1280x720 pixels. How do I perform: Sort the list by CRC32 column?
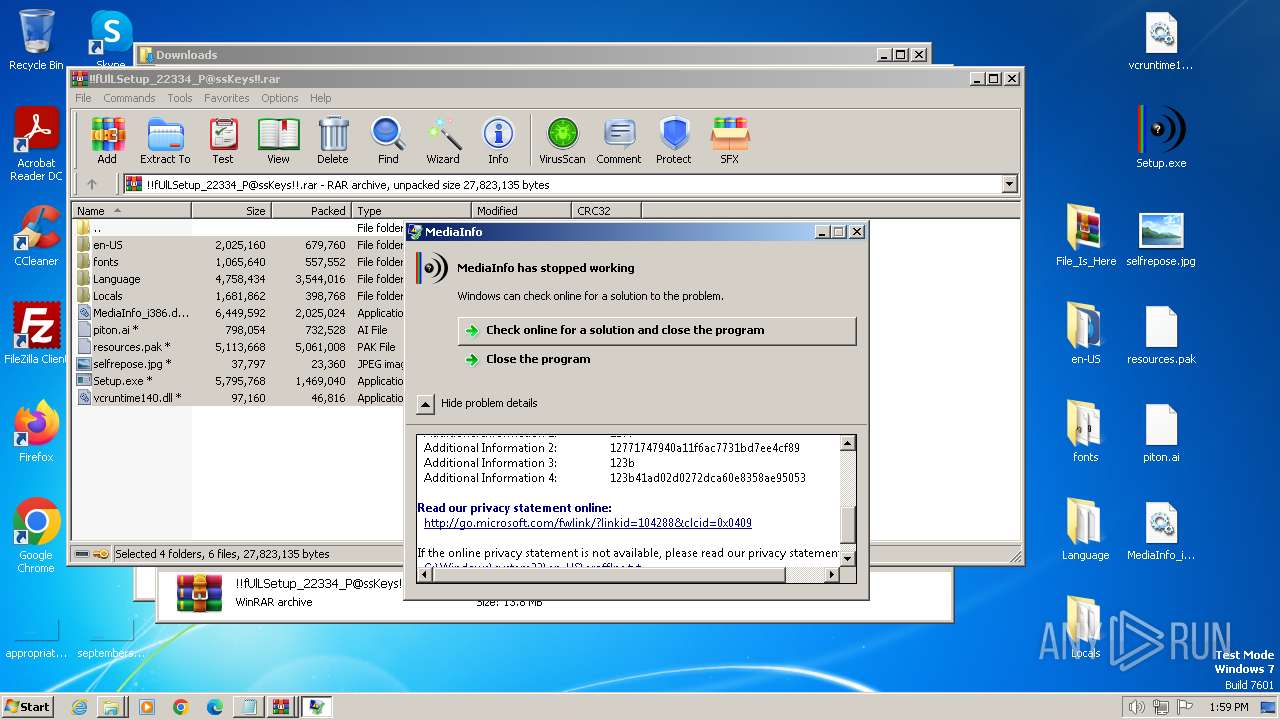point(606,211)
